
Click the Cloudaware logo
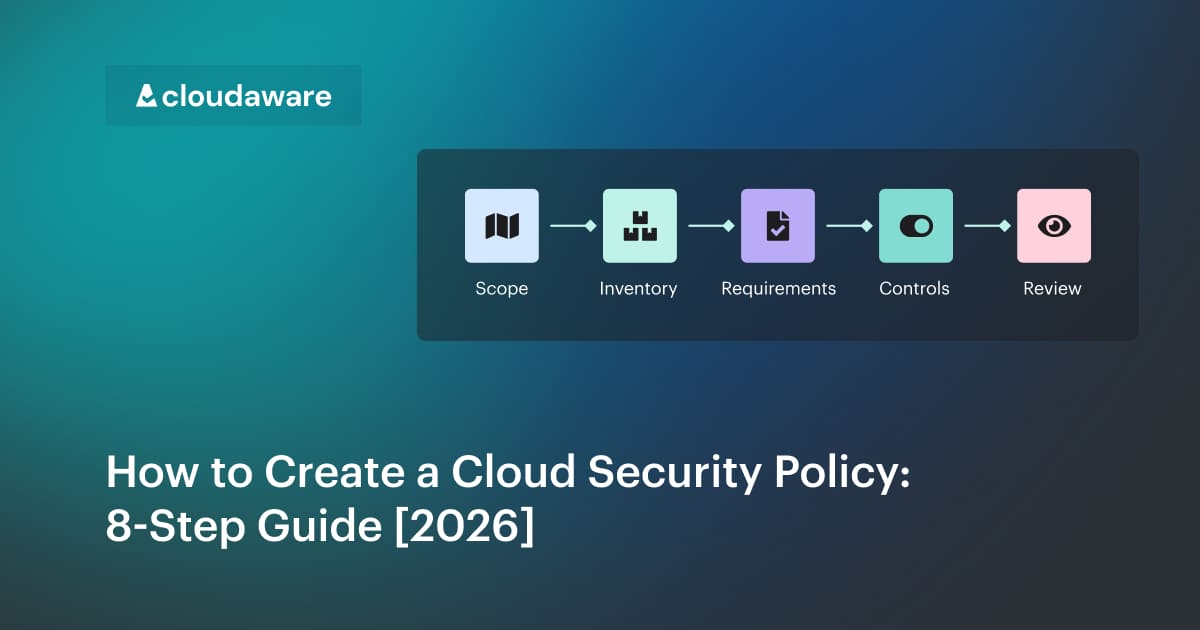[x=233, y=96]
